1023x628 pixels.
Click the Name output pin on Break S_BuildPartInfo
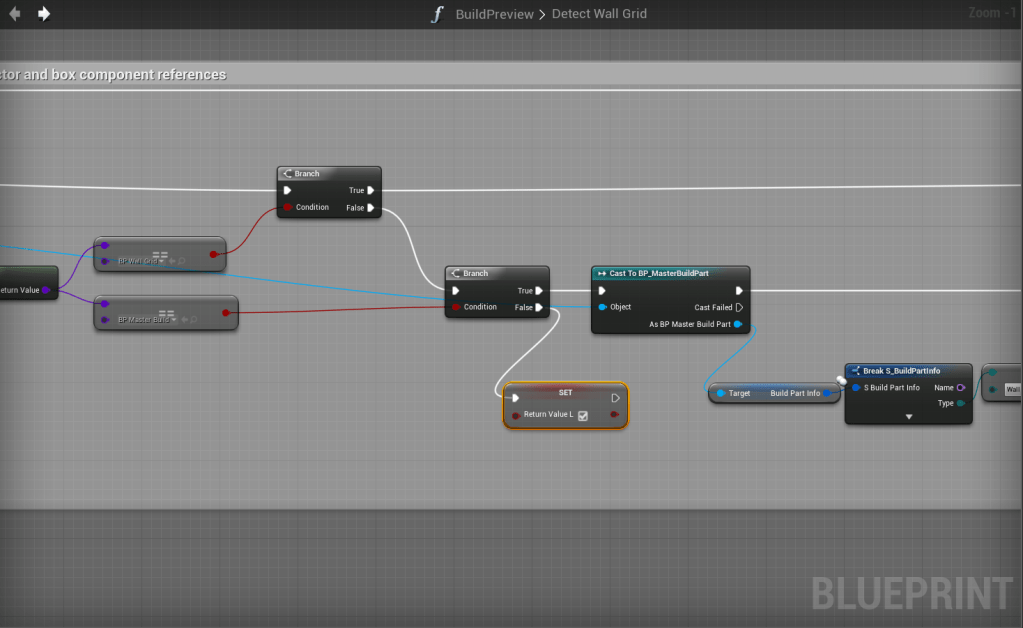tap(960, 388)
